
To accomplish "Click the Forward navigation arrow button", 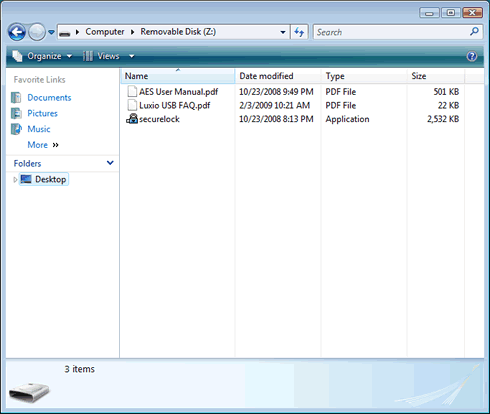I will pos(37,32).
